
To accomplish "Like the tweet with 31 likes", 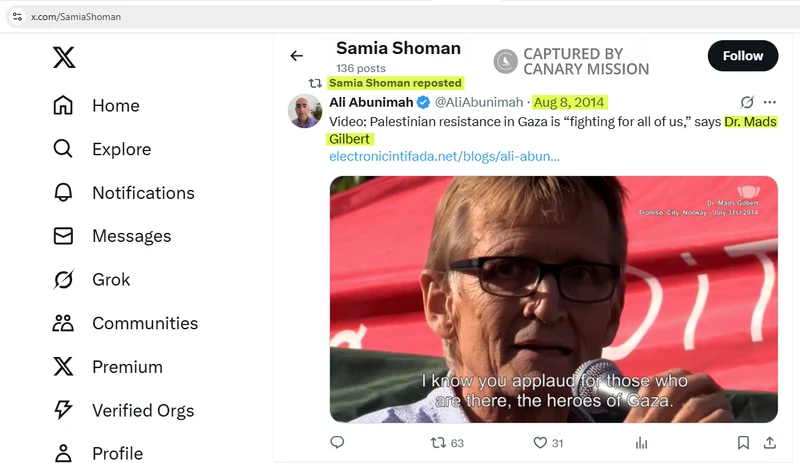I will (x=541, y=442).
